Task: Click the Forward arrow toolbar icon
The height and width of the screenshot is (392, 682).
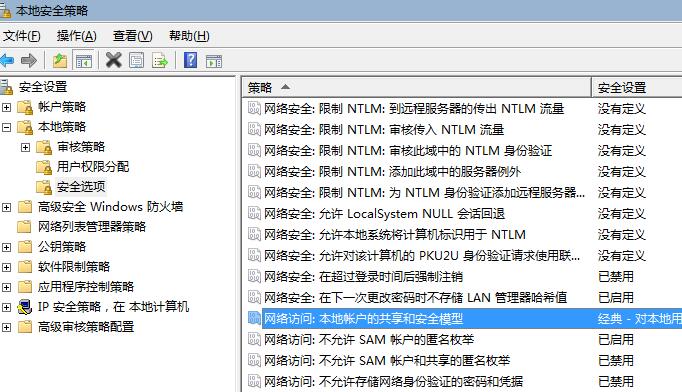Action: [x=29, y=60]
